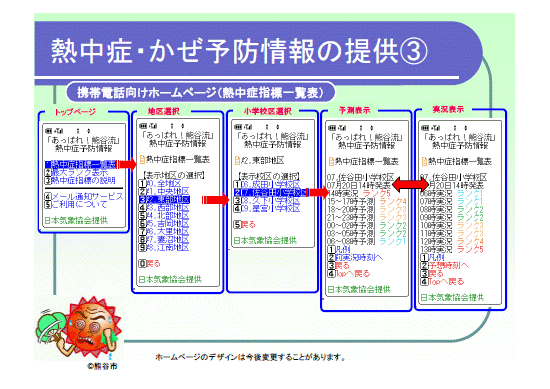Click 07時実況 ランク1 row on 実況表示 screen
Viewport: 550px width, 389px height.
pyautogui.click(x=452, y=201)
